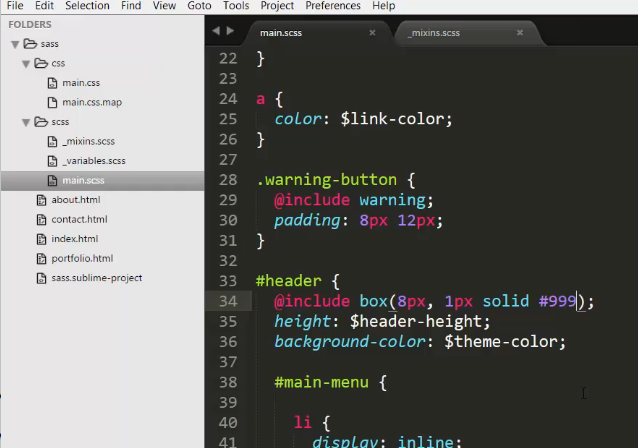Click the FOLDERS sidebar heading
The height and width of the screenshot is (448, 638).
click(30, 25)
